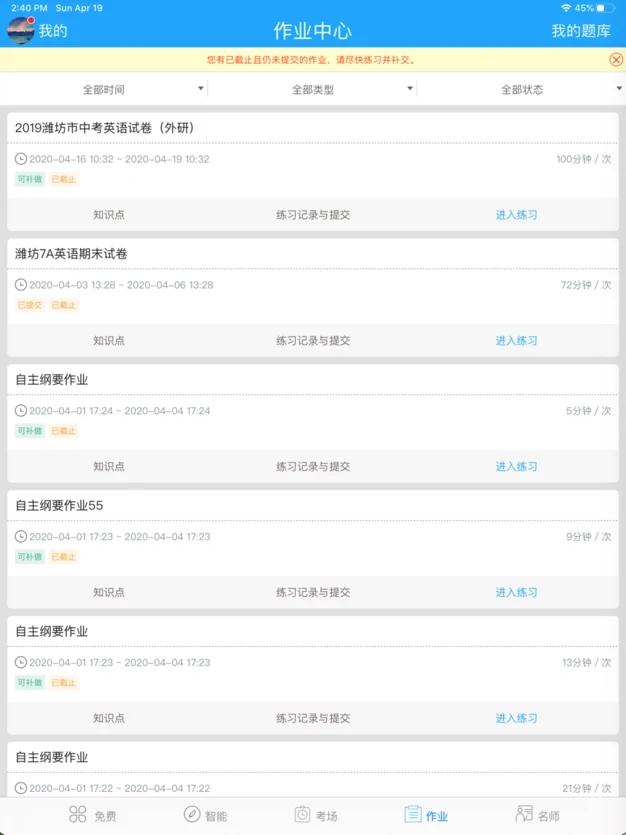Dismiss the yellow overdue homework notice
The image size is (626, 835).
(x=615, y=60)
